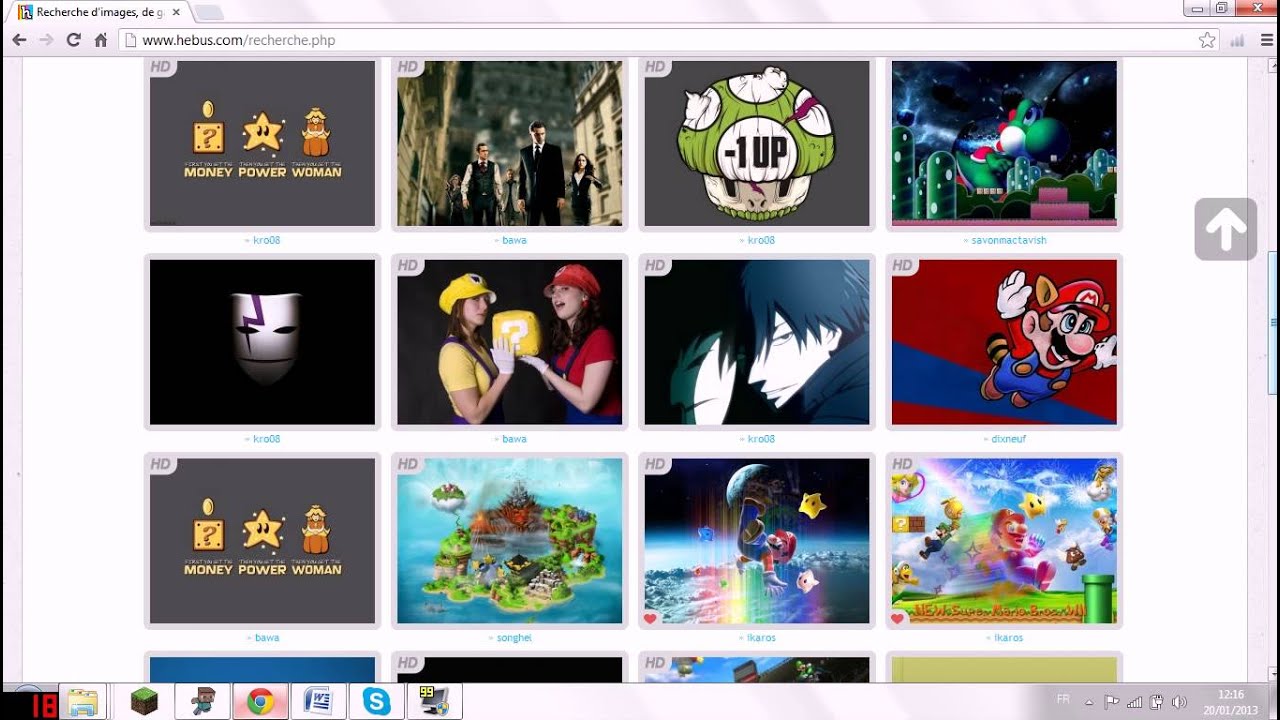Viewport: 1280px width, 720px height.
Task: Open the Minecraft Steve character taskbar icon
Action: pyautogui.click(x=203, y=702)
